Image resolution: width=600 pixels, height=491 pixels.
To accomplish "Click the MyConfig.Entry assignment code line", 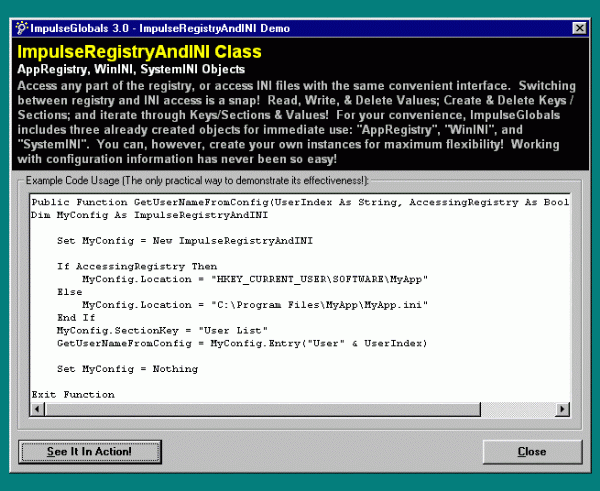I will (x=242, y=343).
